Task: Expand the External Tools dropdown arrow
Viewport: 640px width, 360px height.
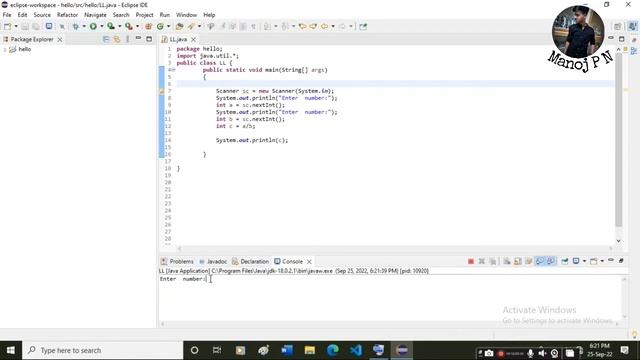Action: (138, 27)
